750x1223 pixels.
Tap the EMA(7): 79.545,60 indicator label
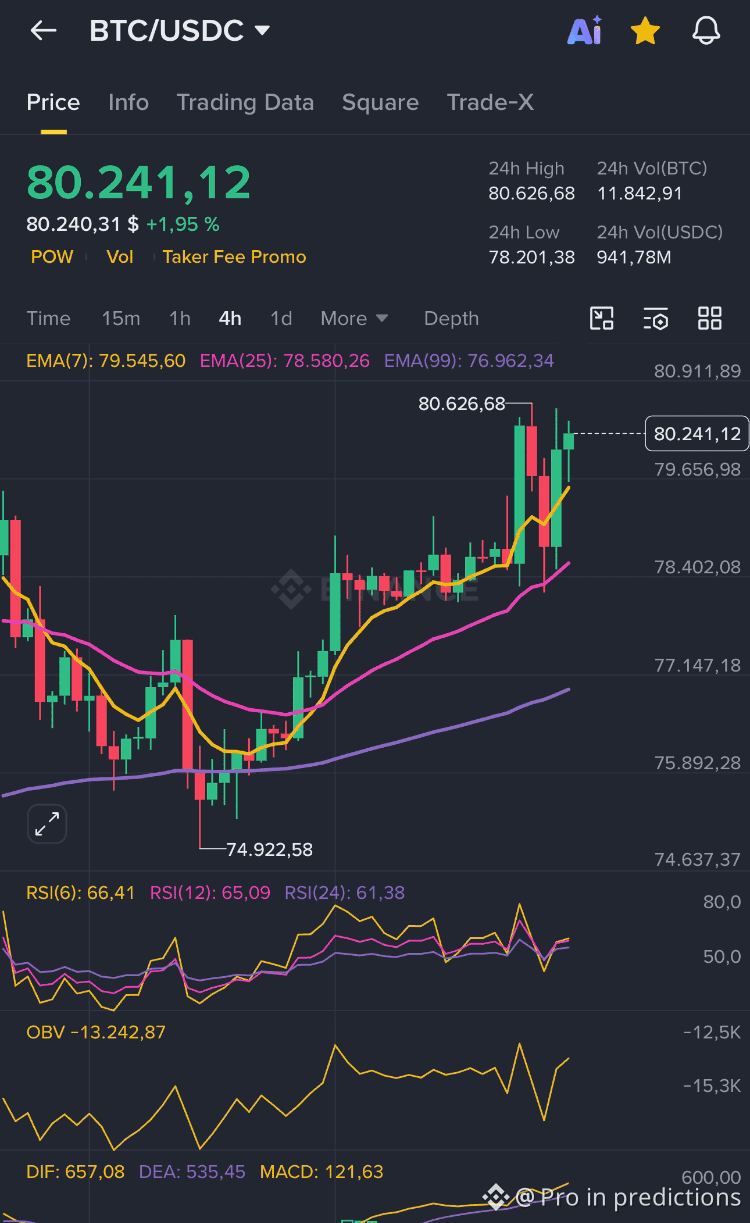106,361
